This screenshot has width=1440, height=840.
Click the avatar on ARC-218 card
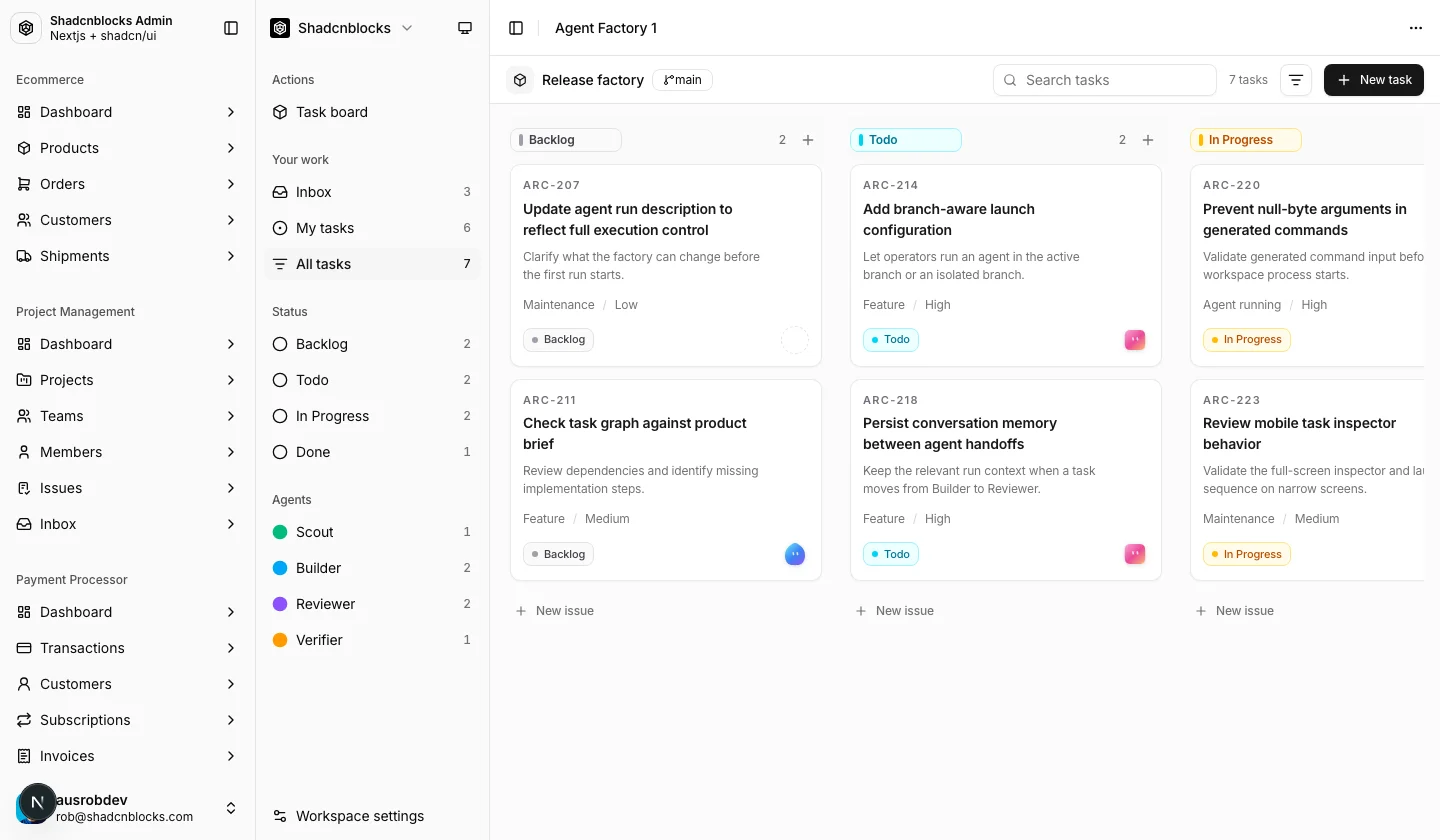point(1135,554)
